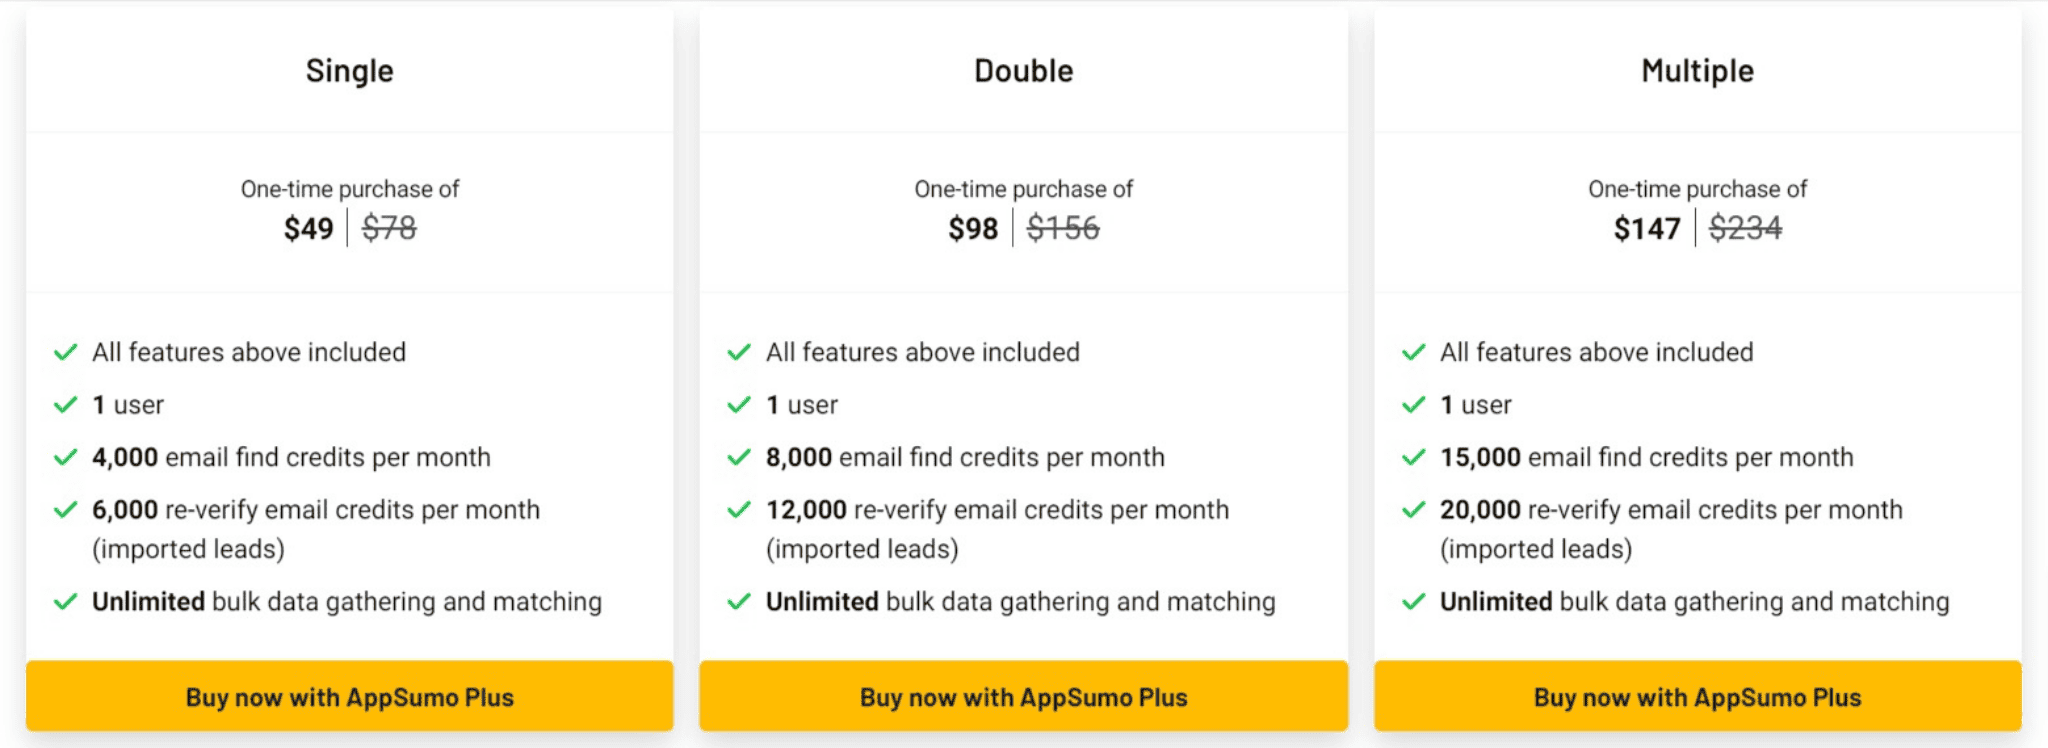Click the $49 price in Single plan

(308, 228)
